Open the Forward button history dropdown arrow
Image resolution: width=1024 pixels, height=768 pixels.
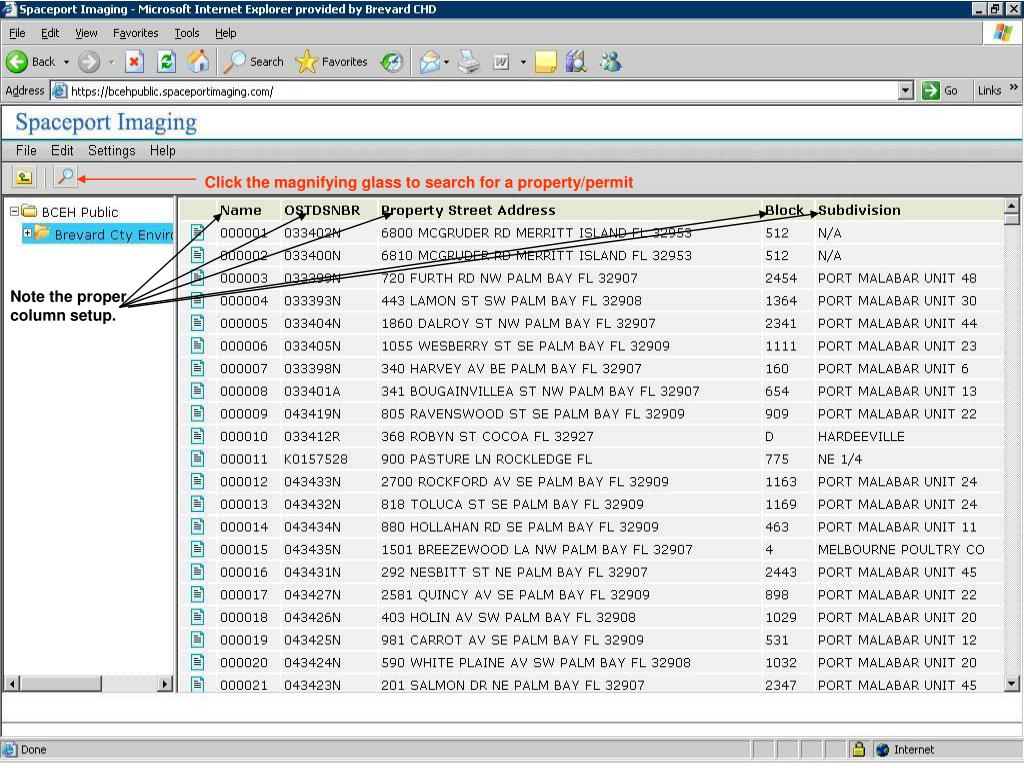[x=111, y=62]
